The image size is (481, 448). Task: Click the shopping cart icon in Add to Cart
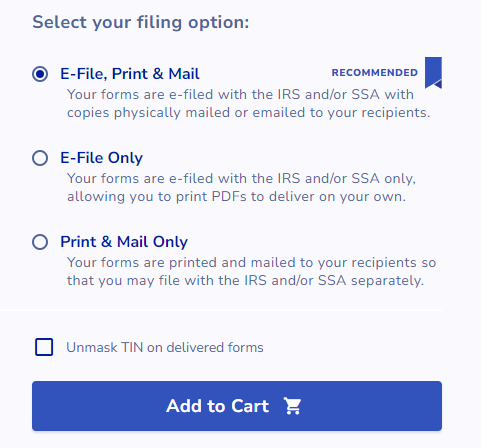(292, 406)
